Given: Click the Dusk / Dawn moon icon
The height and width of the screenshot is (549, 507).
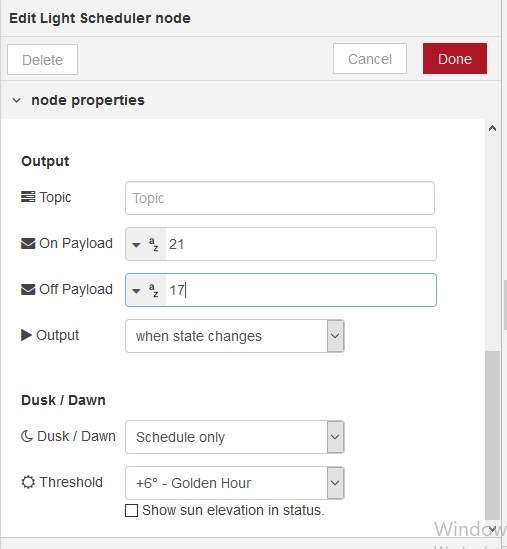Looking at the screenshot, I should coord(27,436).
